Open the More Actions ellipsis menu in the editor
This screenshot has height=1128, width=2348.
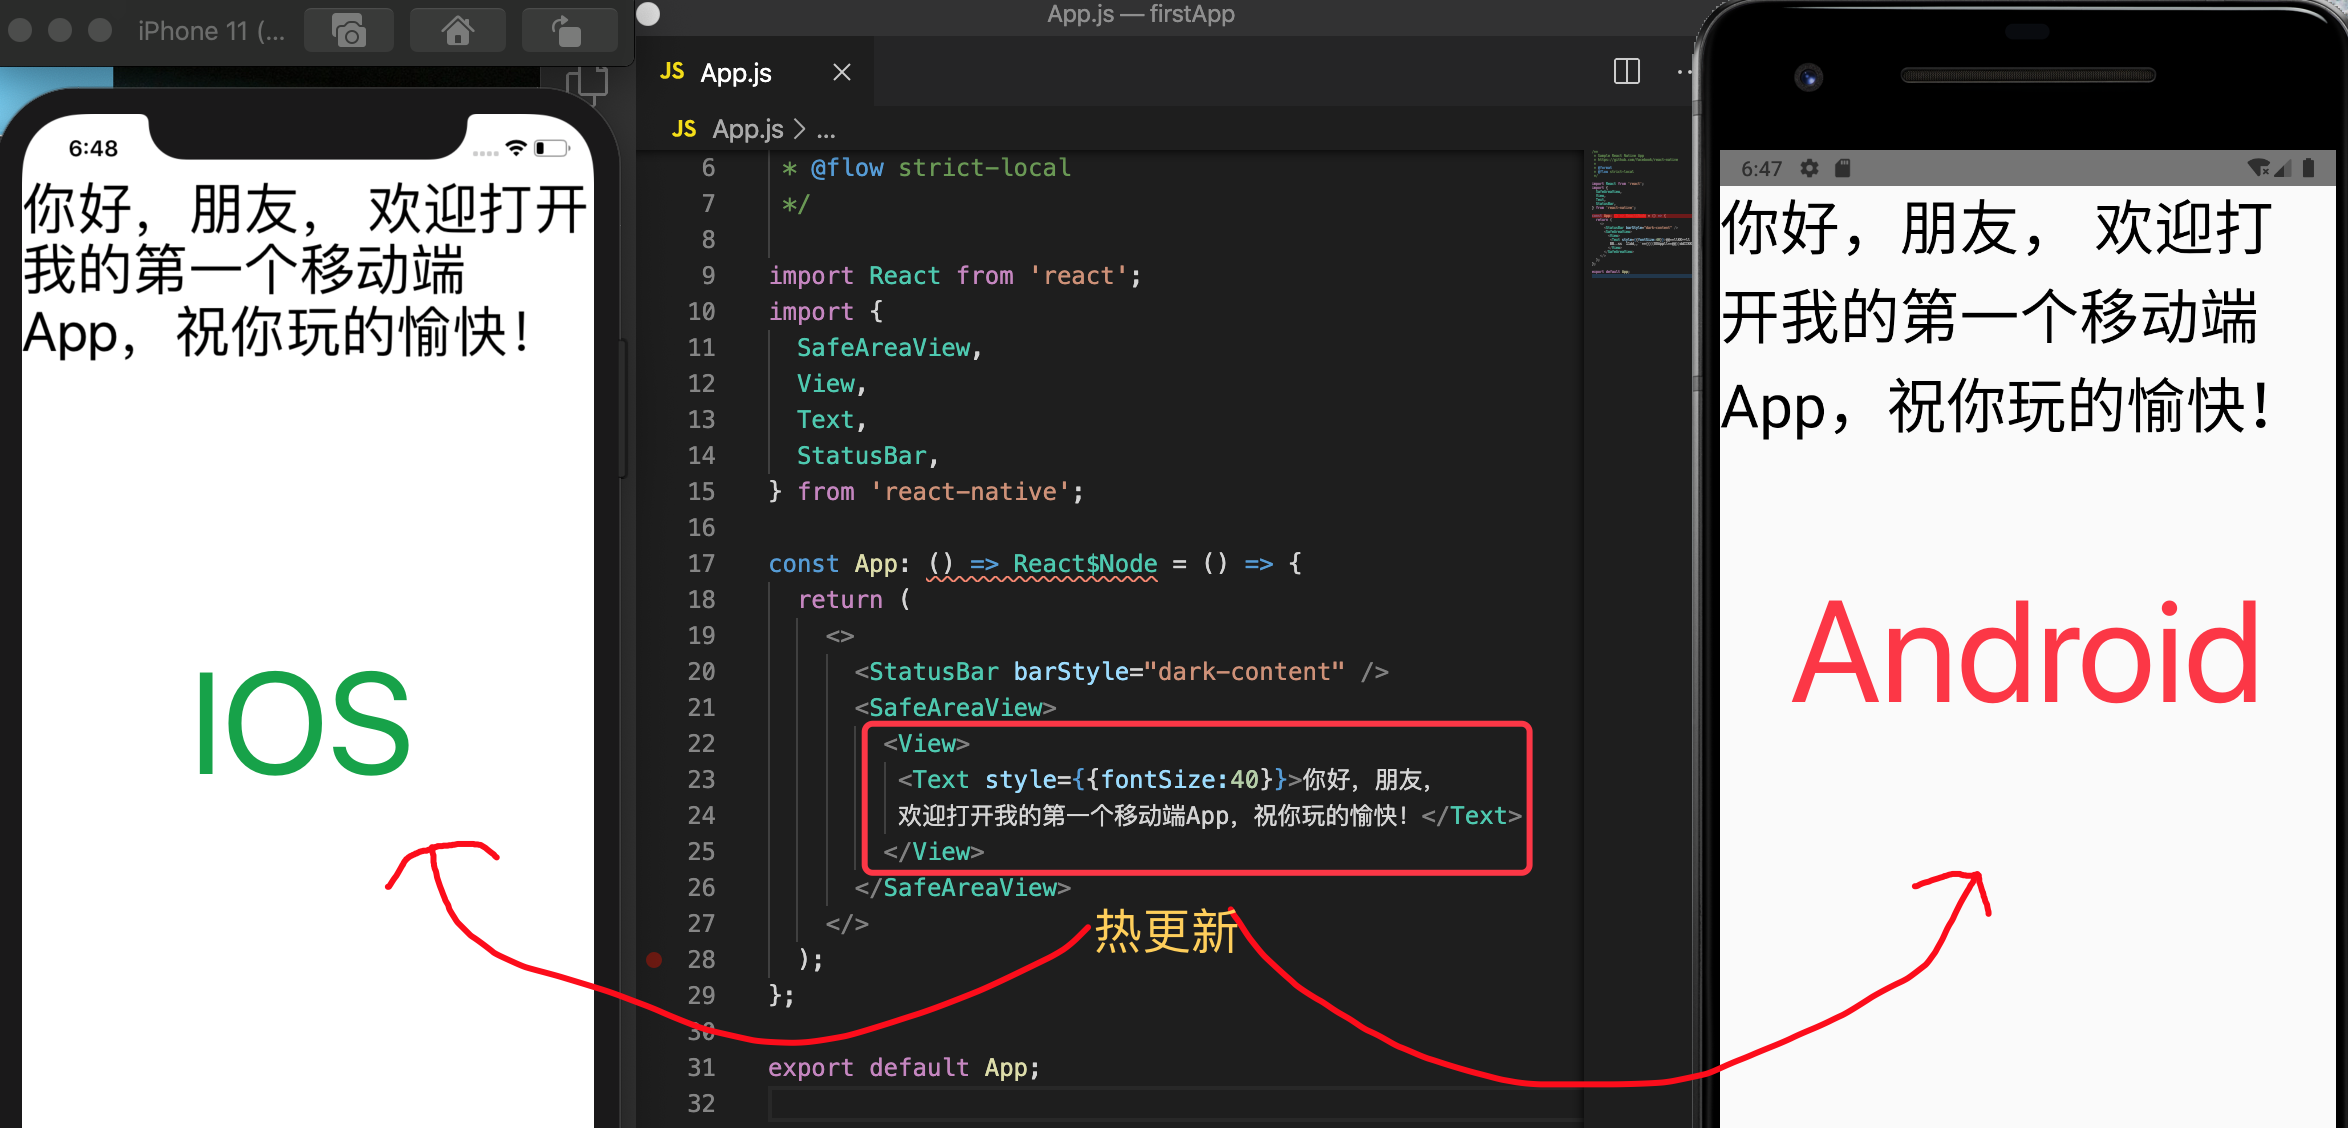point(1684,72)
